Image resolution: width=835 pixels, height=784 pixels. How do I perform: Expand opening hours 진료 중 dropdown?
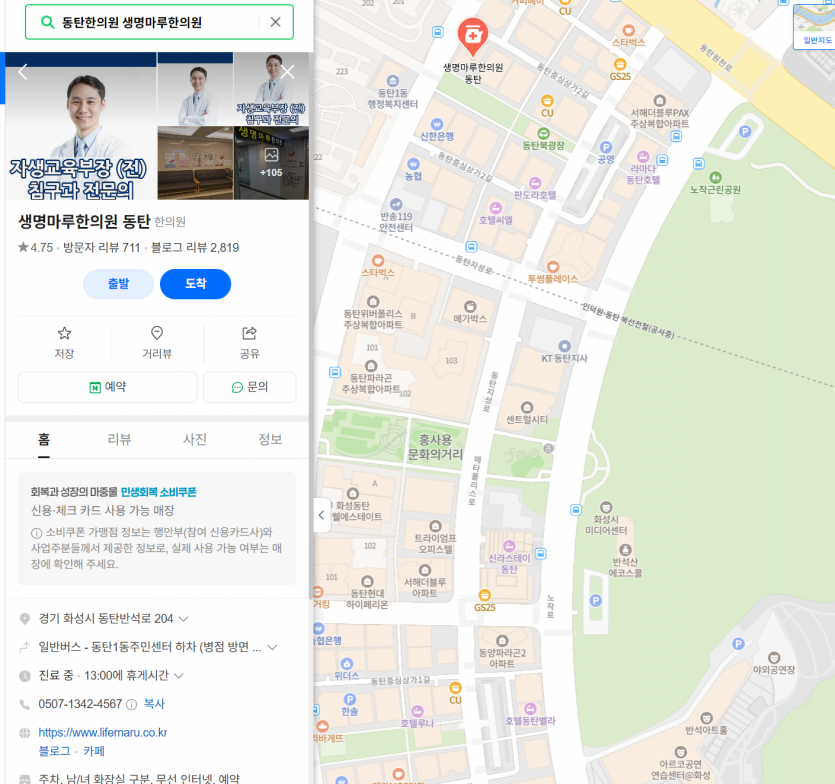coord(178,676)
